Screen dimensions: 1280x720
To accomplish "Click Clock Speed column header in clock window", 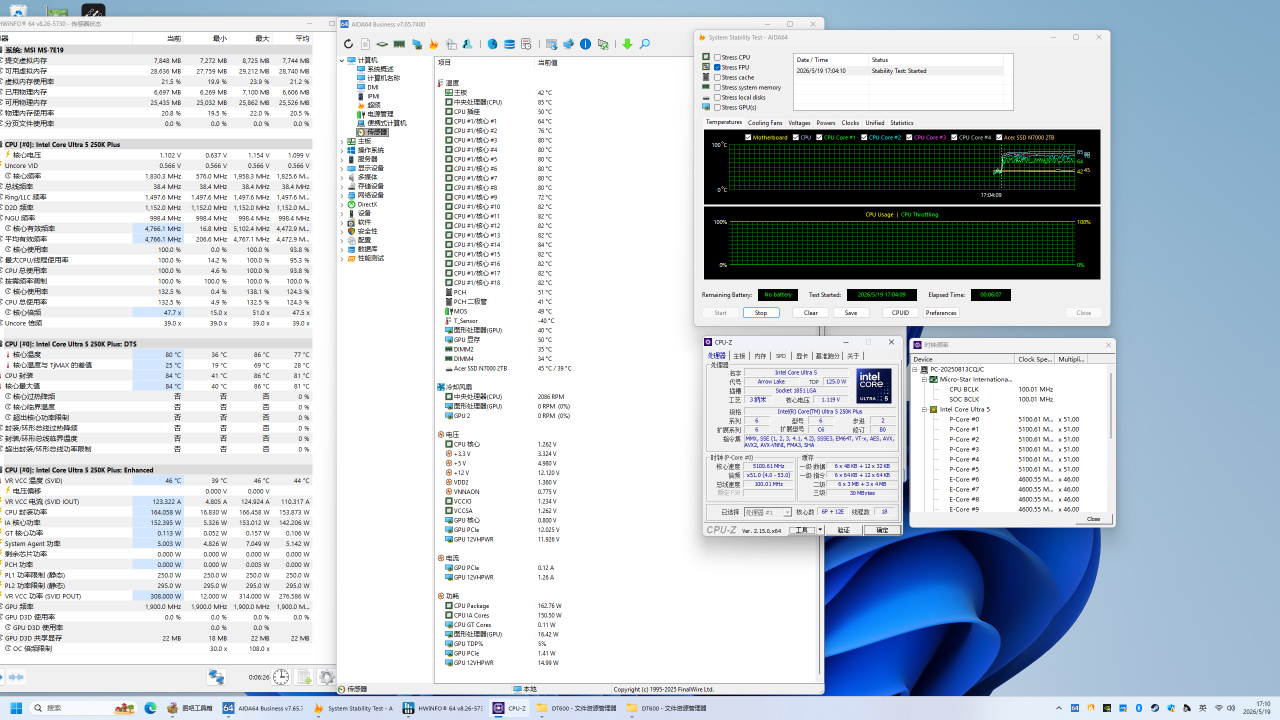I will point(1035,359).
